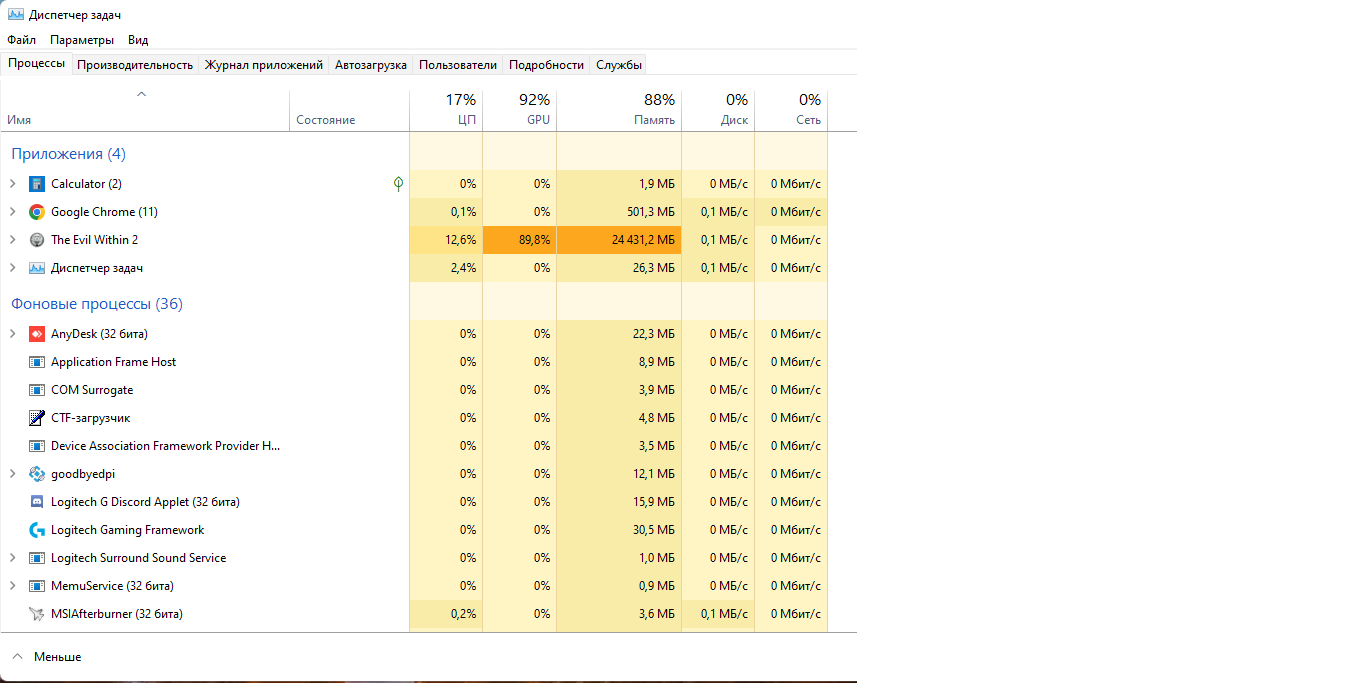Click the Logitech Surround Sound Service icon
Screen dimensions: 1345x689
point(37,558)
